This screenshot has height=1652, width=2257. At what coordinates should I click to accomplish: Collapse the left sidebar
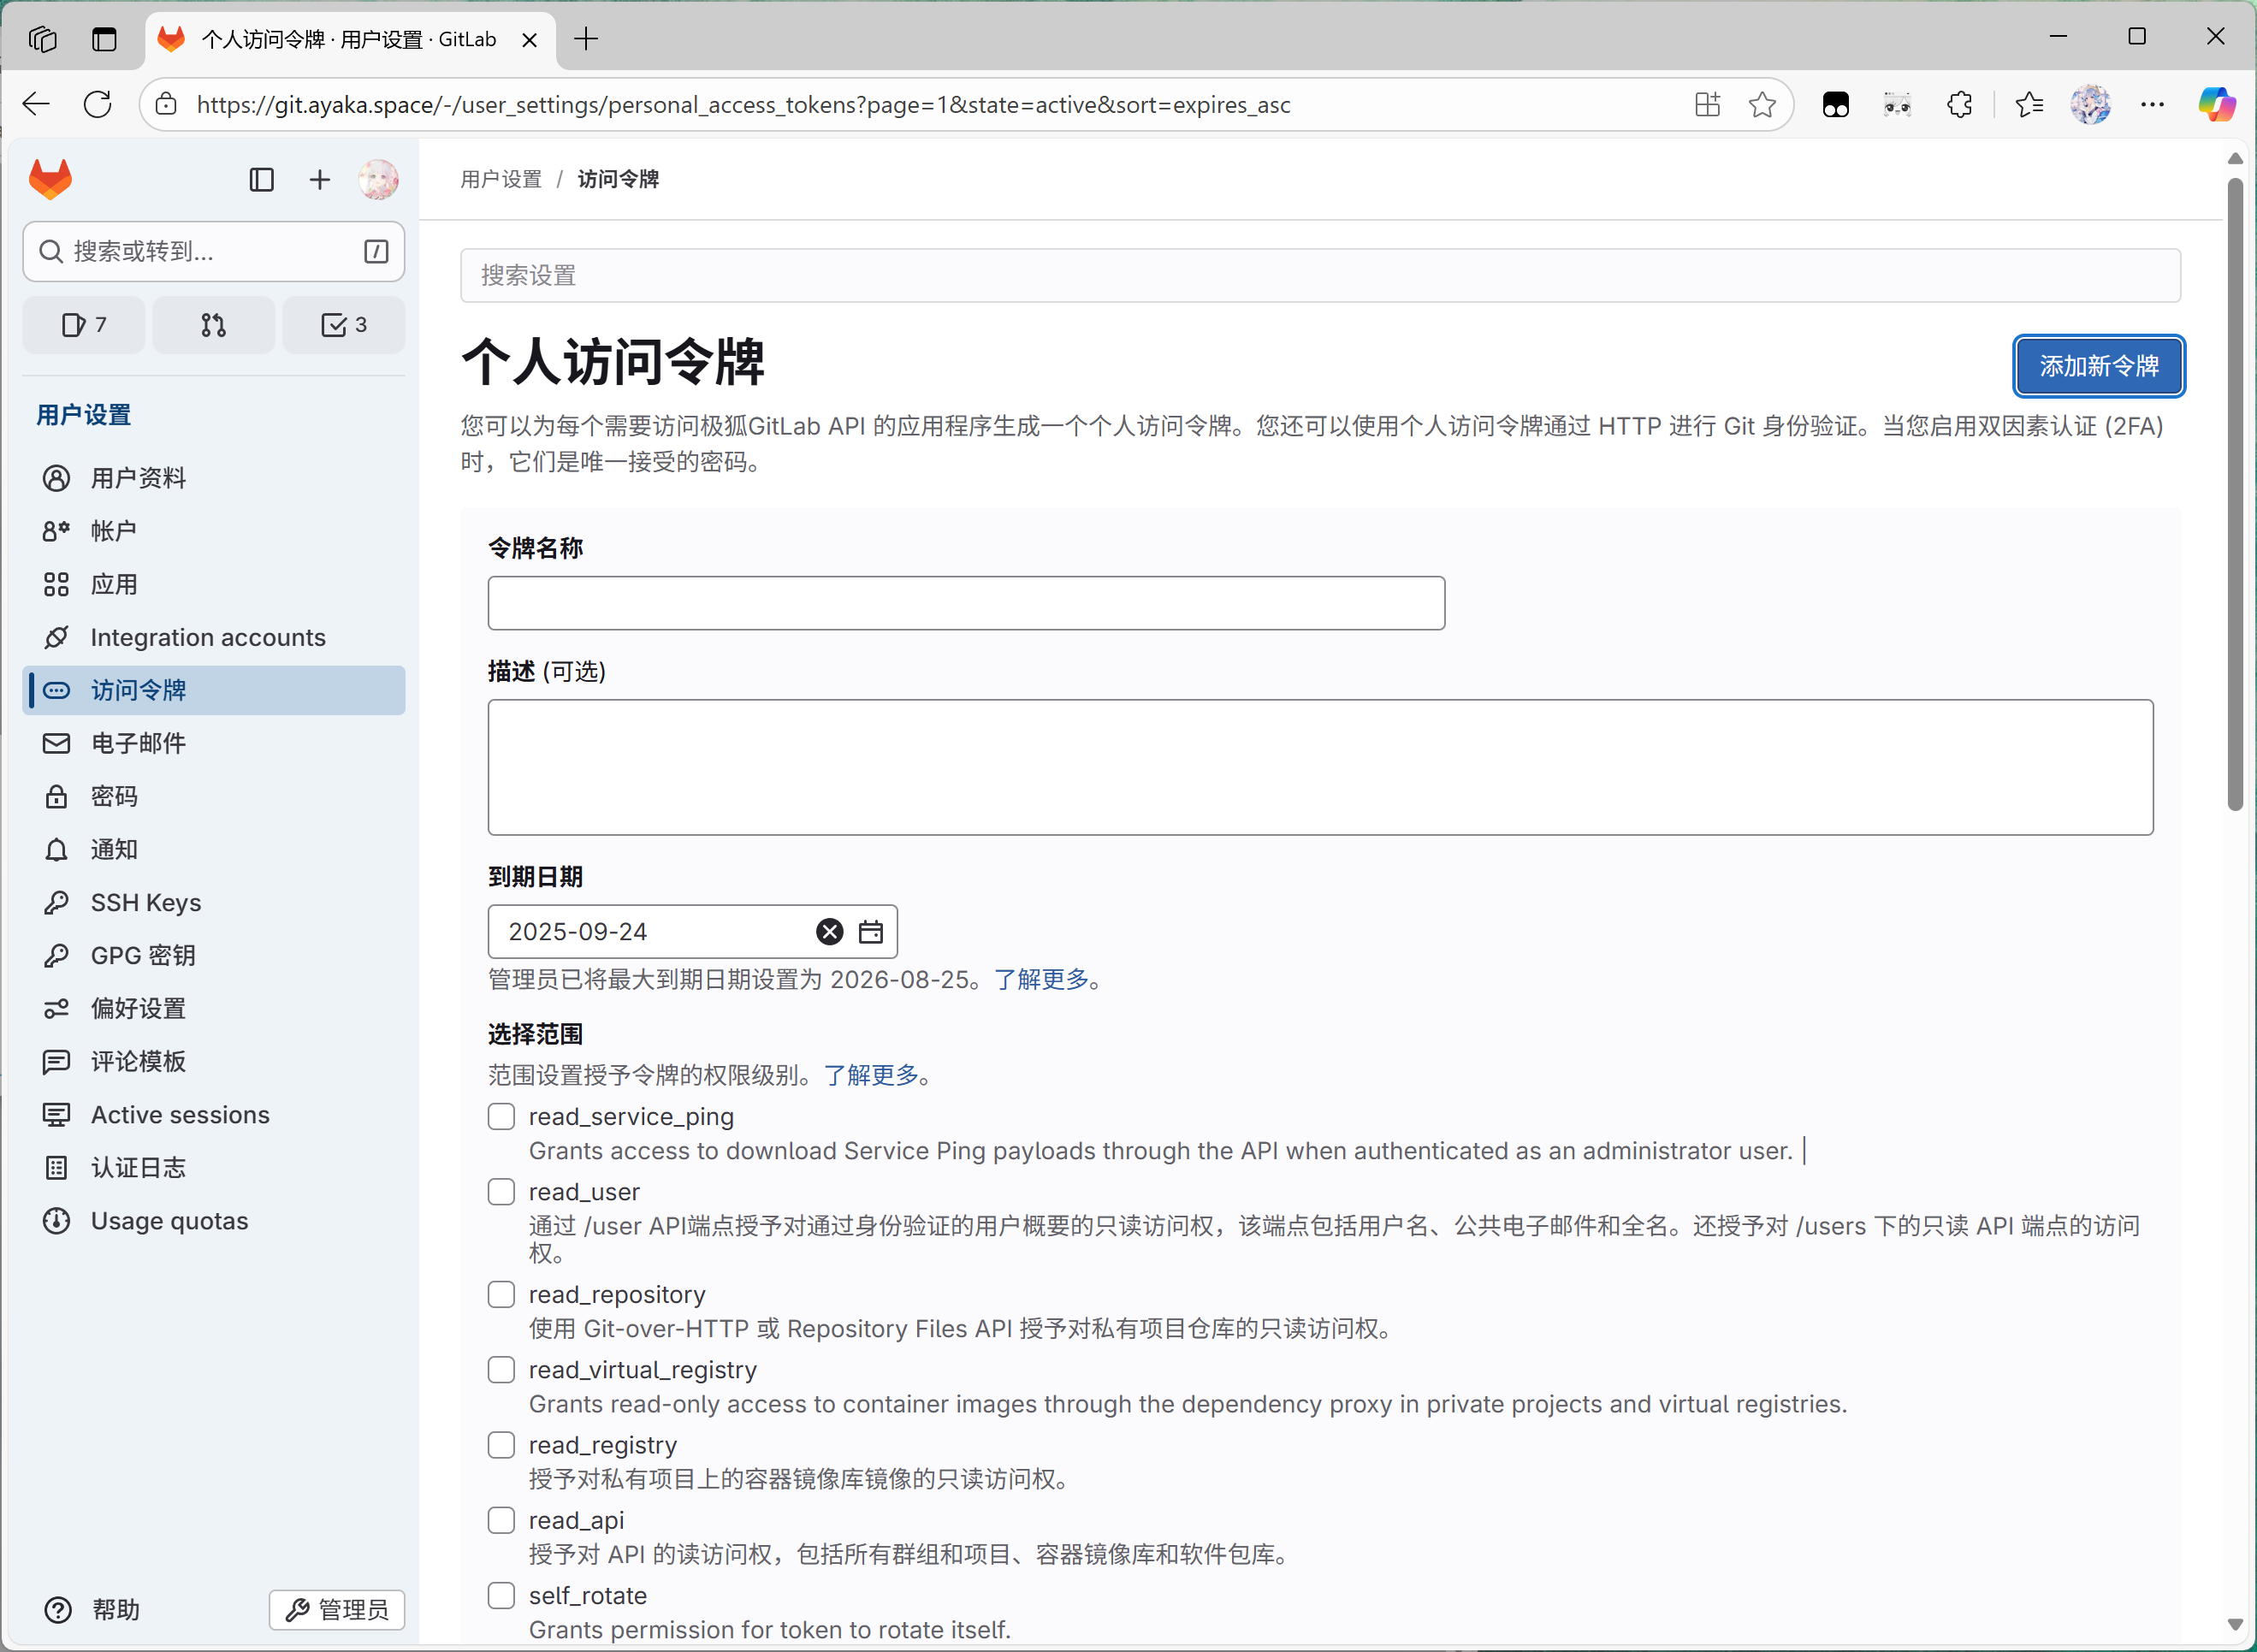pos(261,179)
